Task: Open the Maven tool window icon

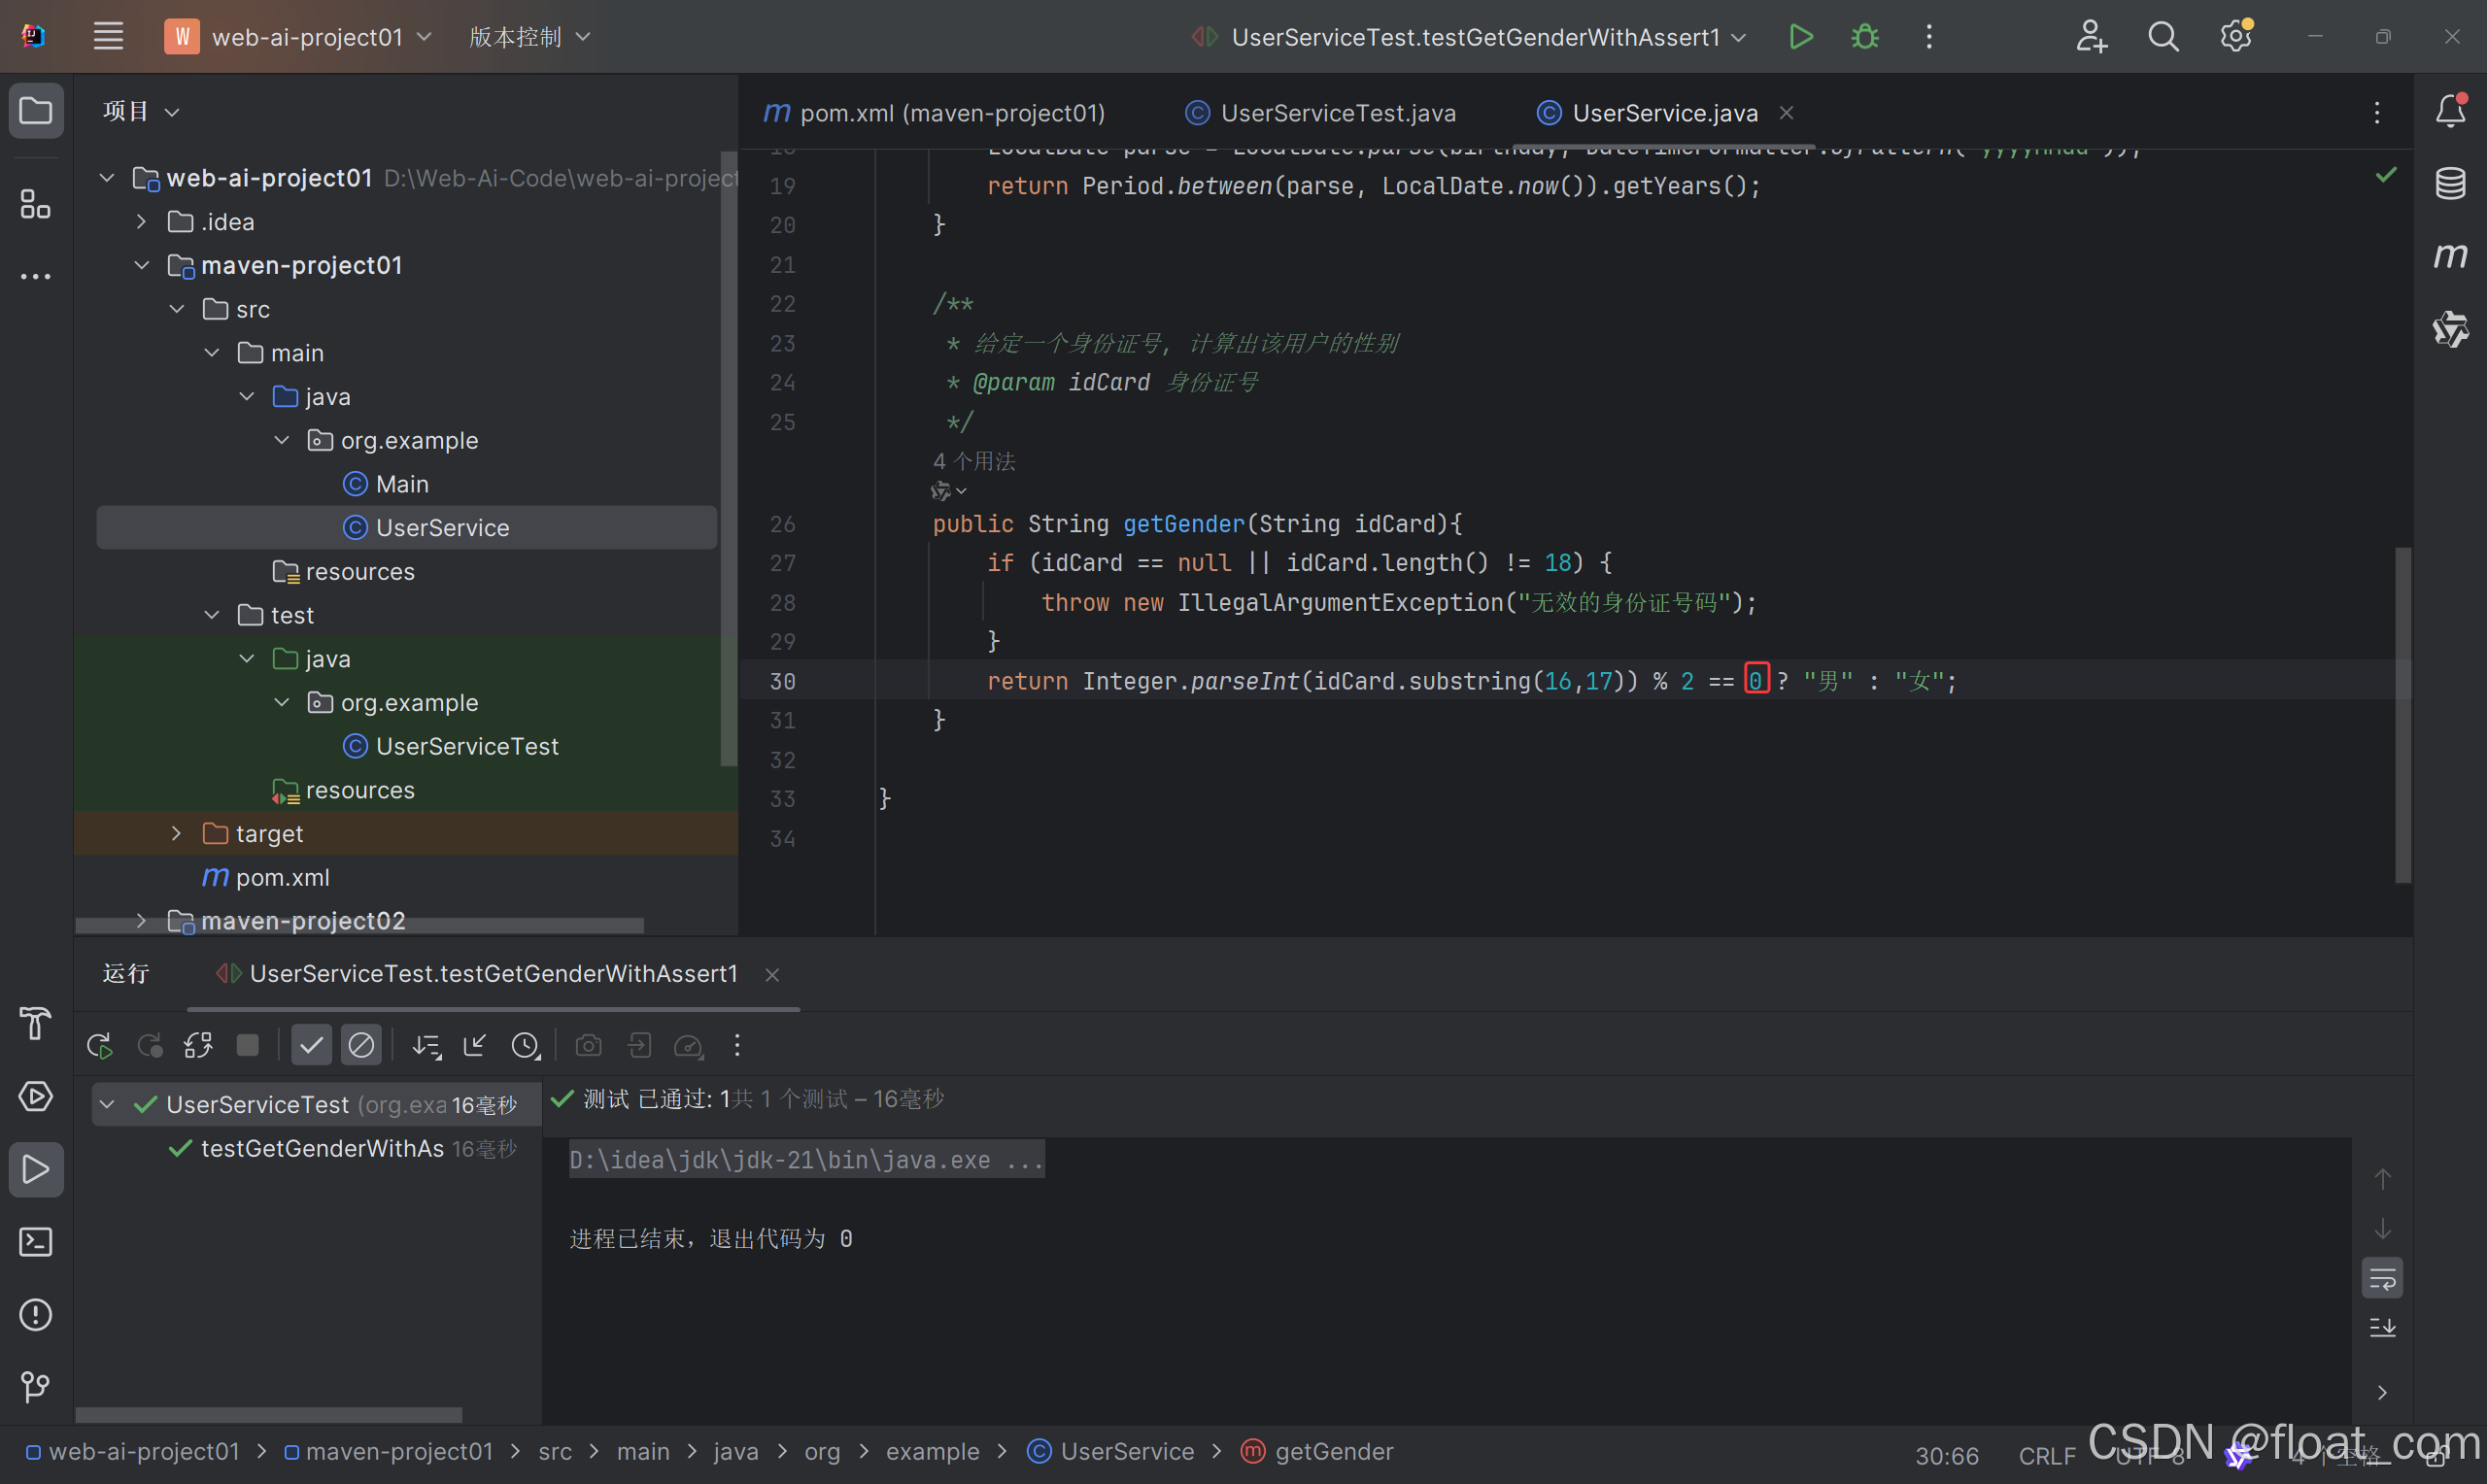Action: click(2450, 256)
